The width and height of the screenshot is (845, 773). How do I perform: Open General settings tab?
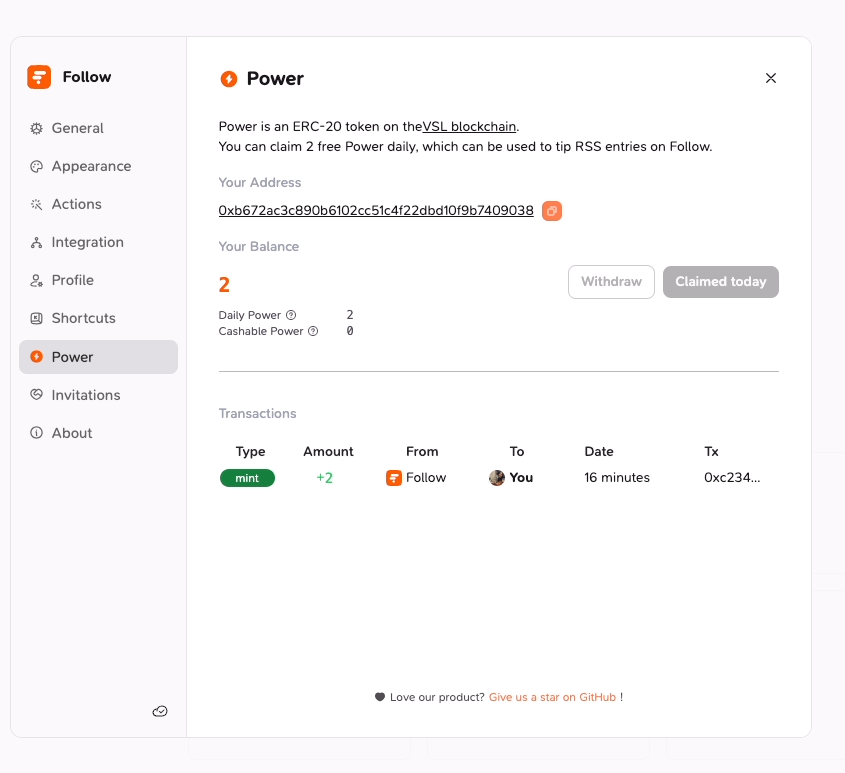click(98, 128)
